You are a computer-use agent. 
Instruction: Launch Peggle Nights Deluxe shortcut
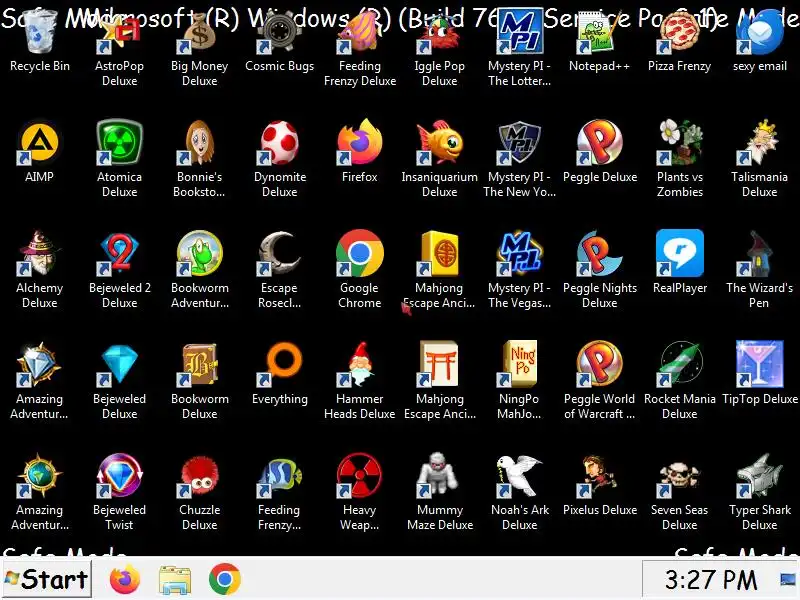pyautogui.click(x=599, y=254)
